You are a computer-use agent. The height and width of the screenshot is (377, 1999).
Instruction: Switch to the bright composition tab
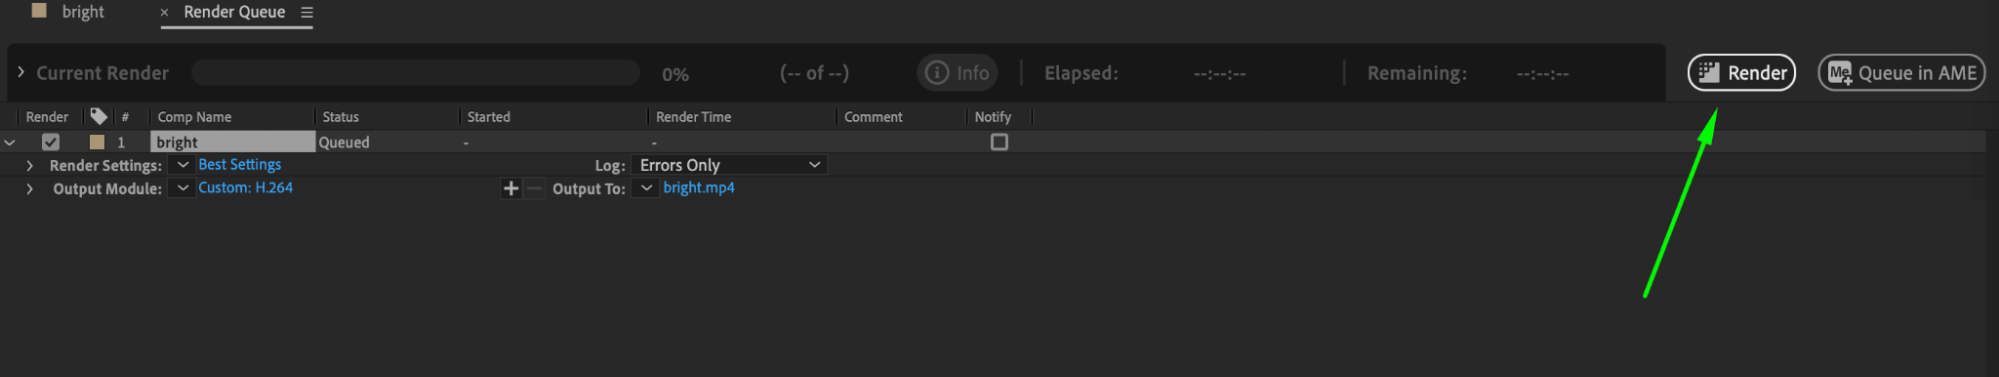68,12
